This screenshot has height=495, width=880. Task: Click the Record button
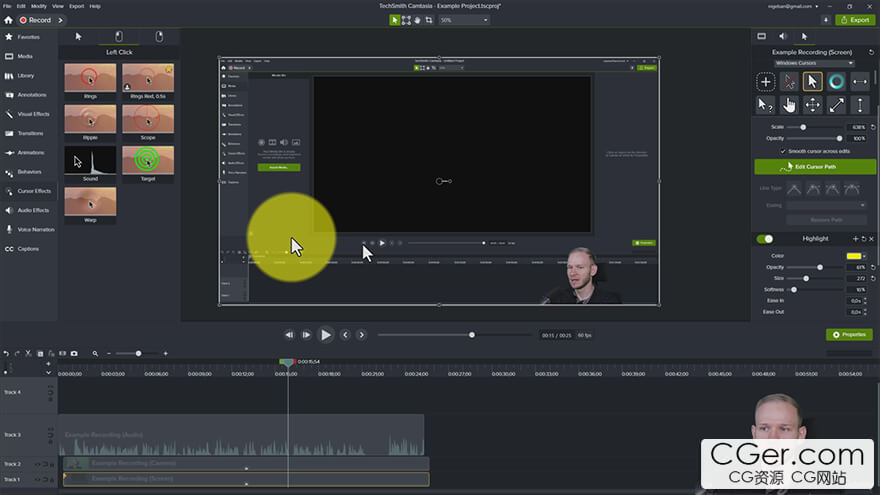(35, 20)
